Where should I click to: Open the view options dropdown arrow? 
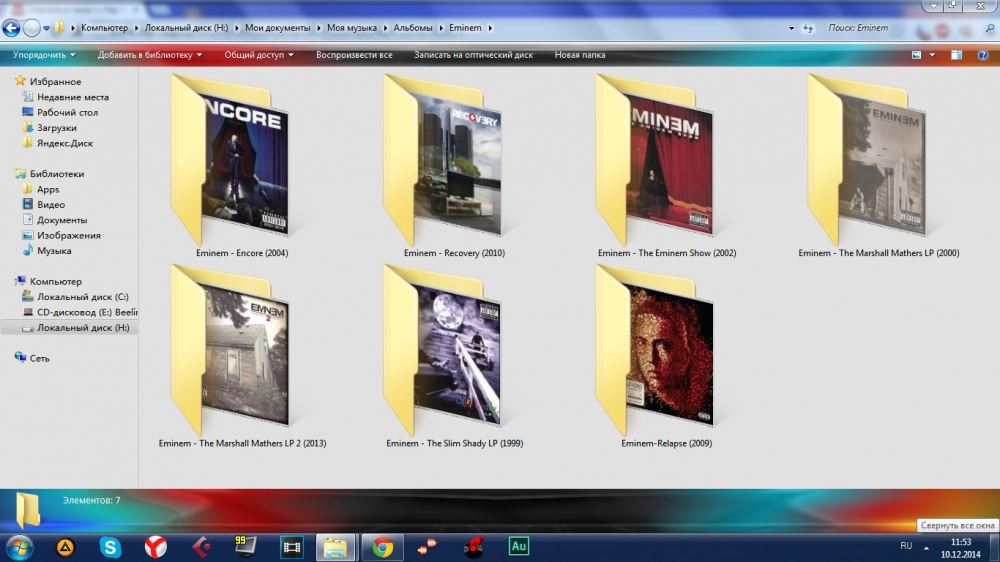(932, 55)
